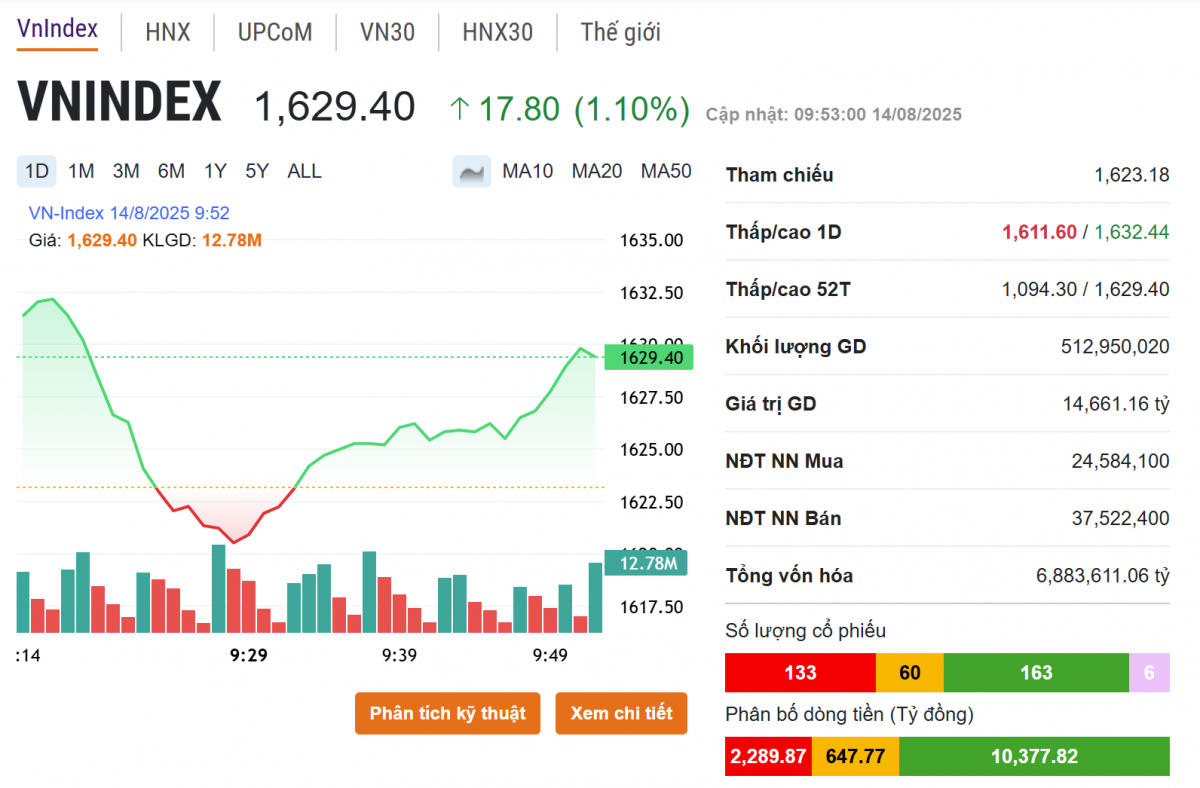The width and height of the screenshot is (1200, 788).
Task: Click the yellow 647.77 money flow segment
Action: 855,756
